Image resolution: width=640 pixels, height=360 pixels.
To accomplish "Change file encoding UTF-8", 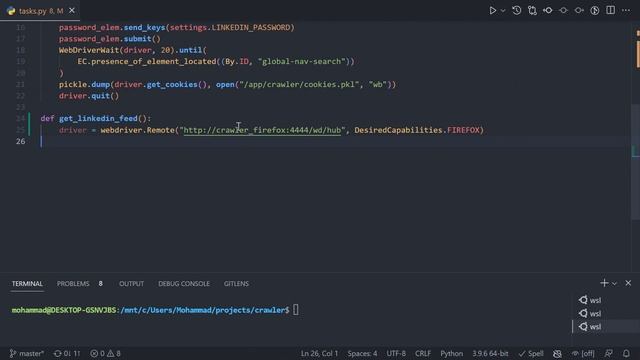I will 396,353.
